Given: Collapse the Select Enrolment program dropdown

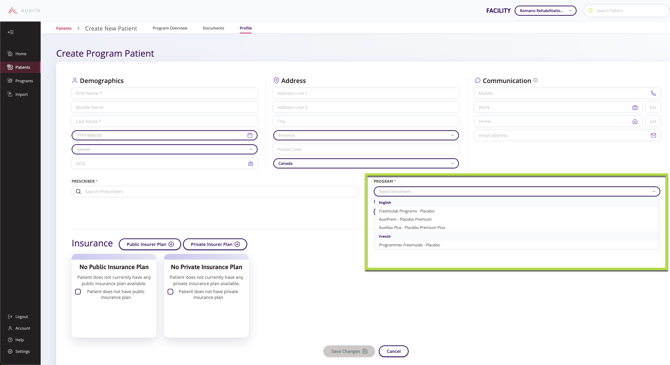Looking at the screenshot, I should point(517,191).
